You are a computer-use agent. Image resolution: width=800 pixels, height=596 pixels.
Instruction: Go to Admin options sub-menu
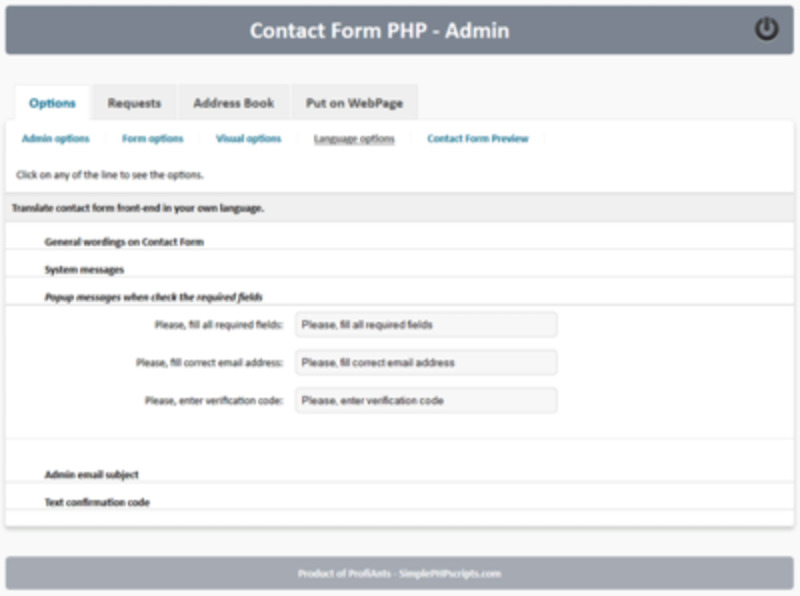click(x=56, y=139)
